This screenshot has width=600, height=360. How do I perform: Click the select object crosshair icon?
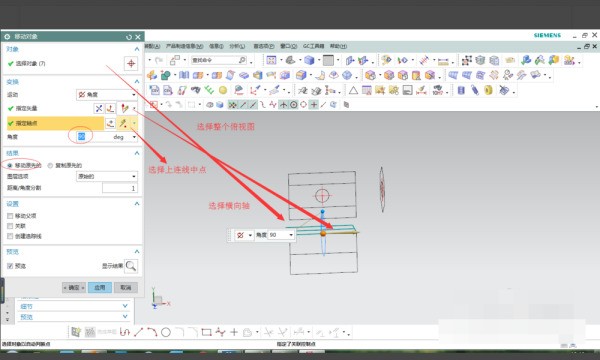pyautogui.click(x=131, y=63)
